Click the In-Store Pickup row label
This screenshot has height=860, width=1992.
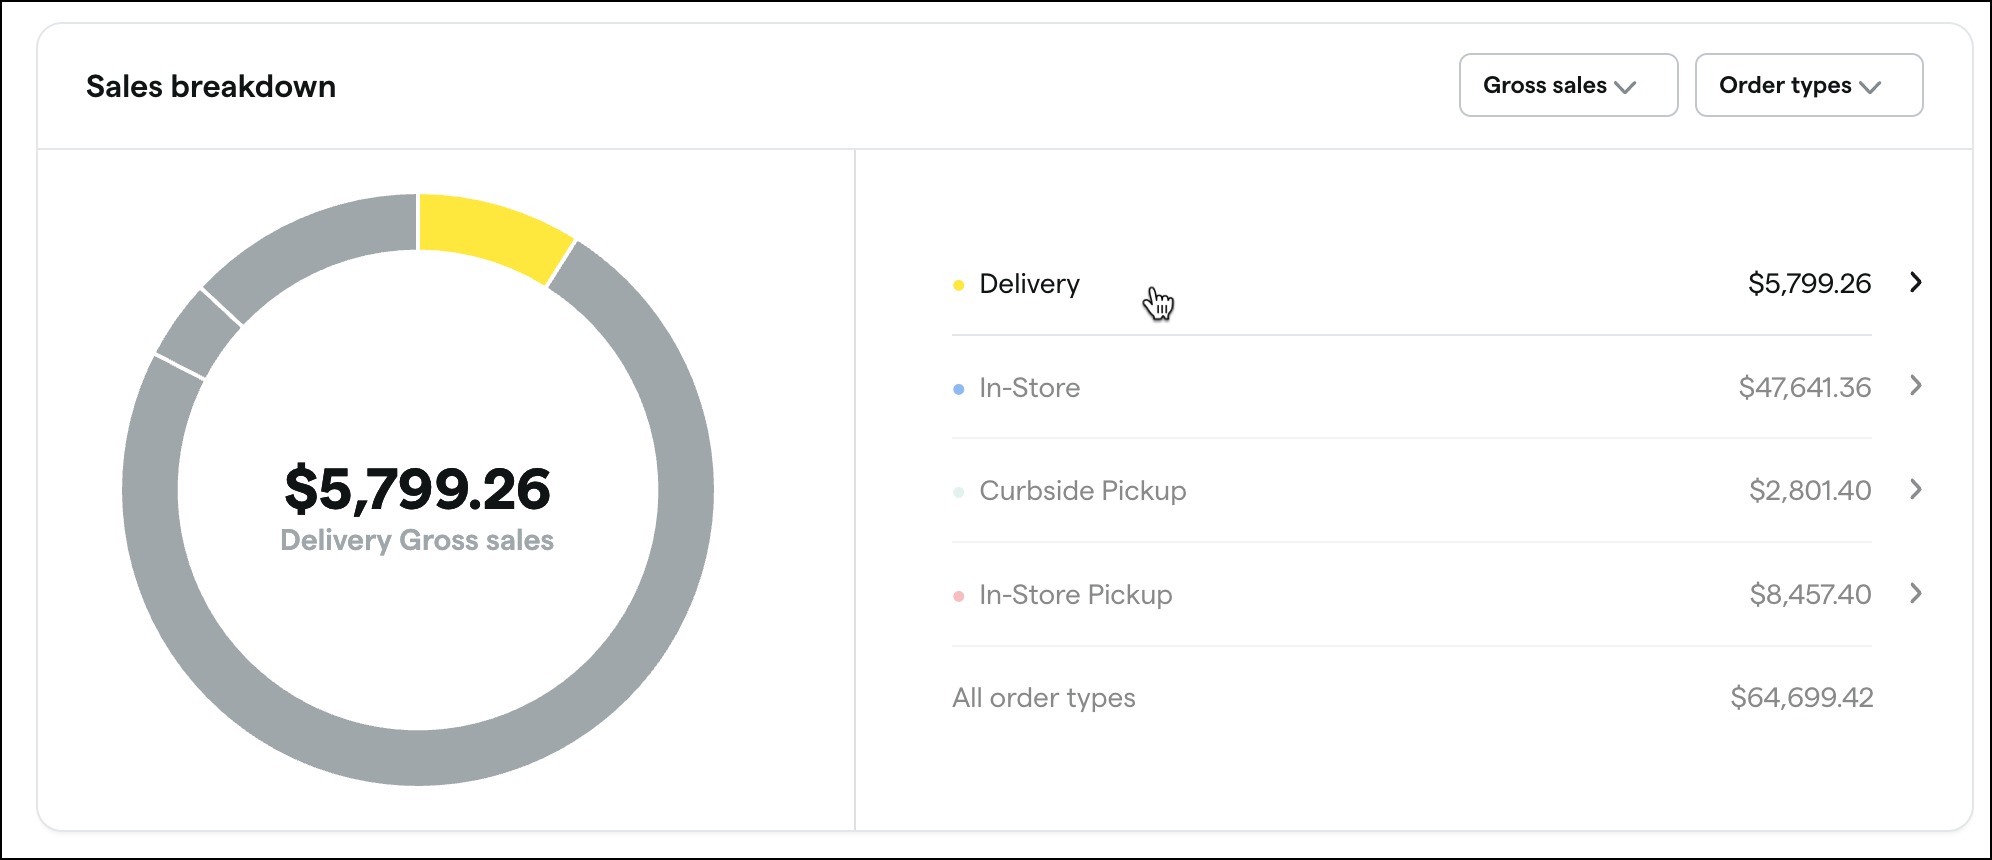pyautogui.click(x=1074, y=595)
